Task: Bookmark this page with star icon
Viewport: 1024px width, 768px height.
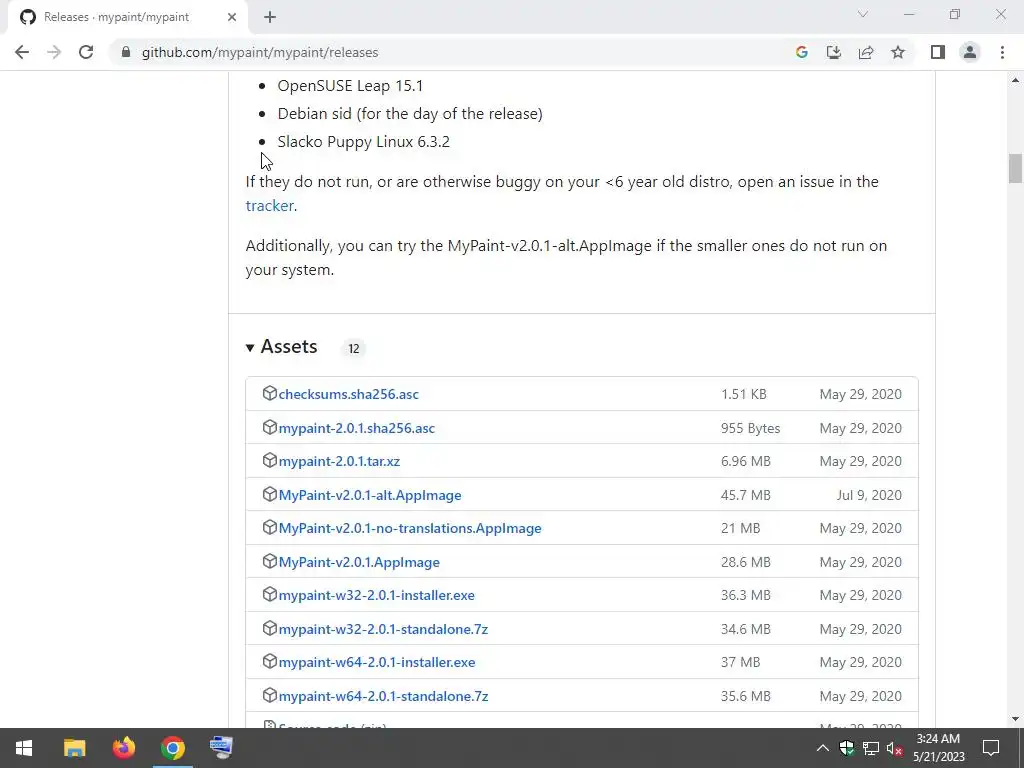Action: [x=898, y=52]
